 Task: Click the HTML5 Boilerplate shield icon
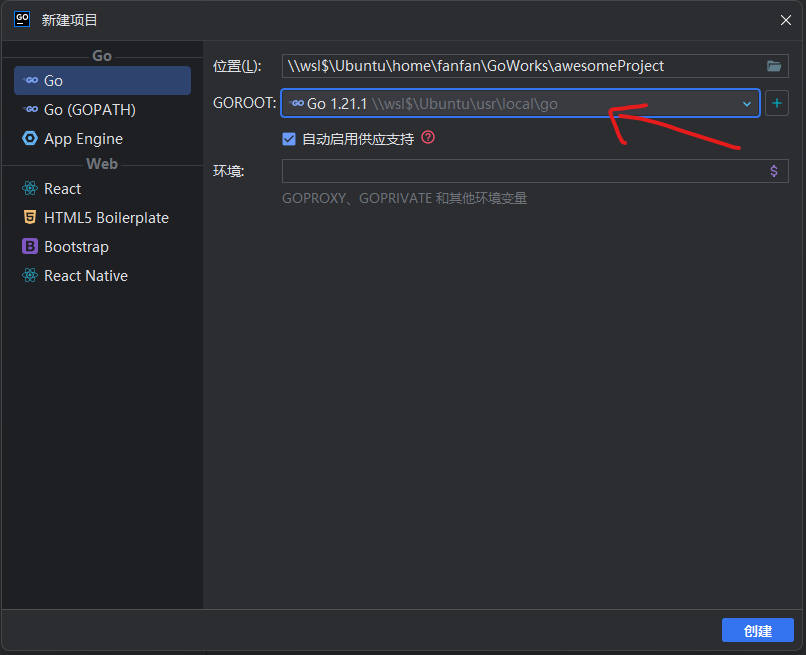tap(29, 217)
